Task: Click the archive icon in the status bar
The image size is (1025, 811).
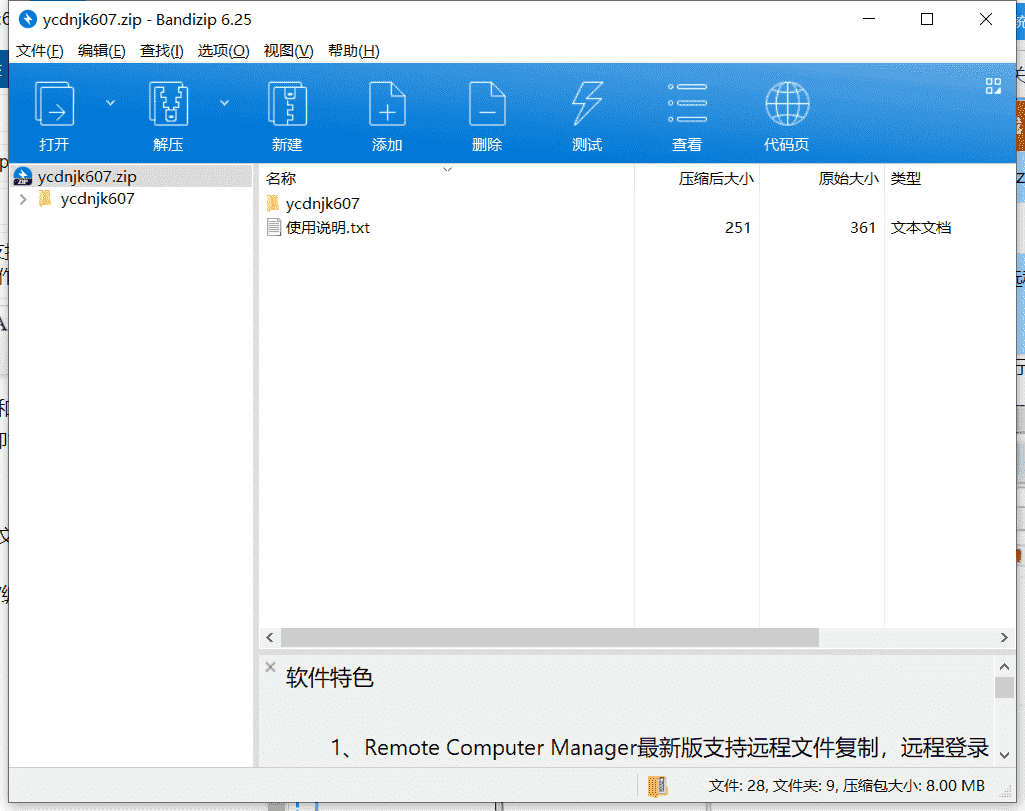Action: point(658,786)
